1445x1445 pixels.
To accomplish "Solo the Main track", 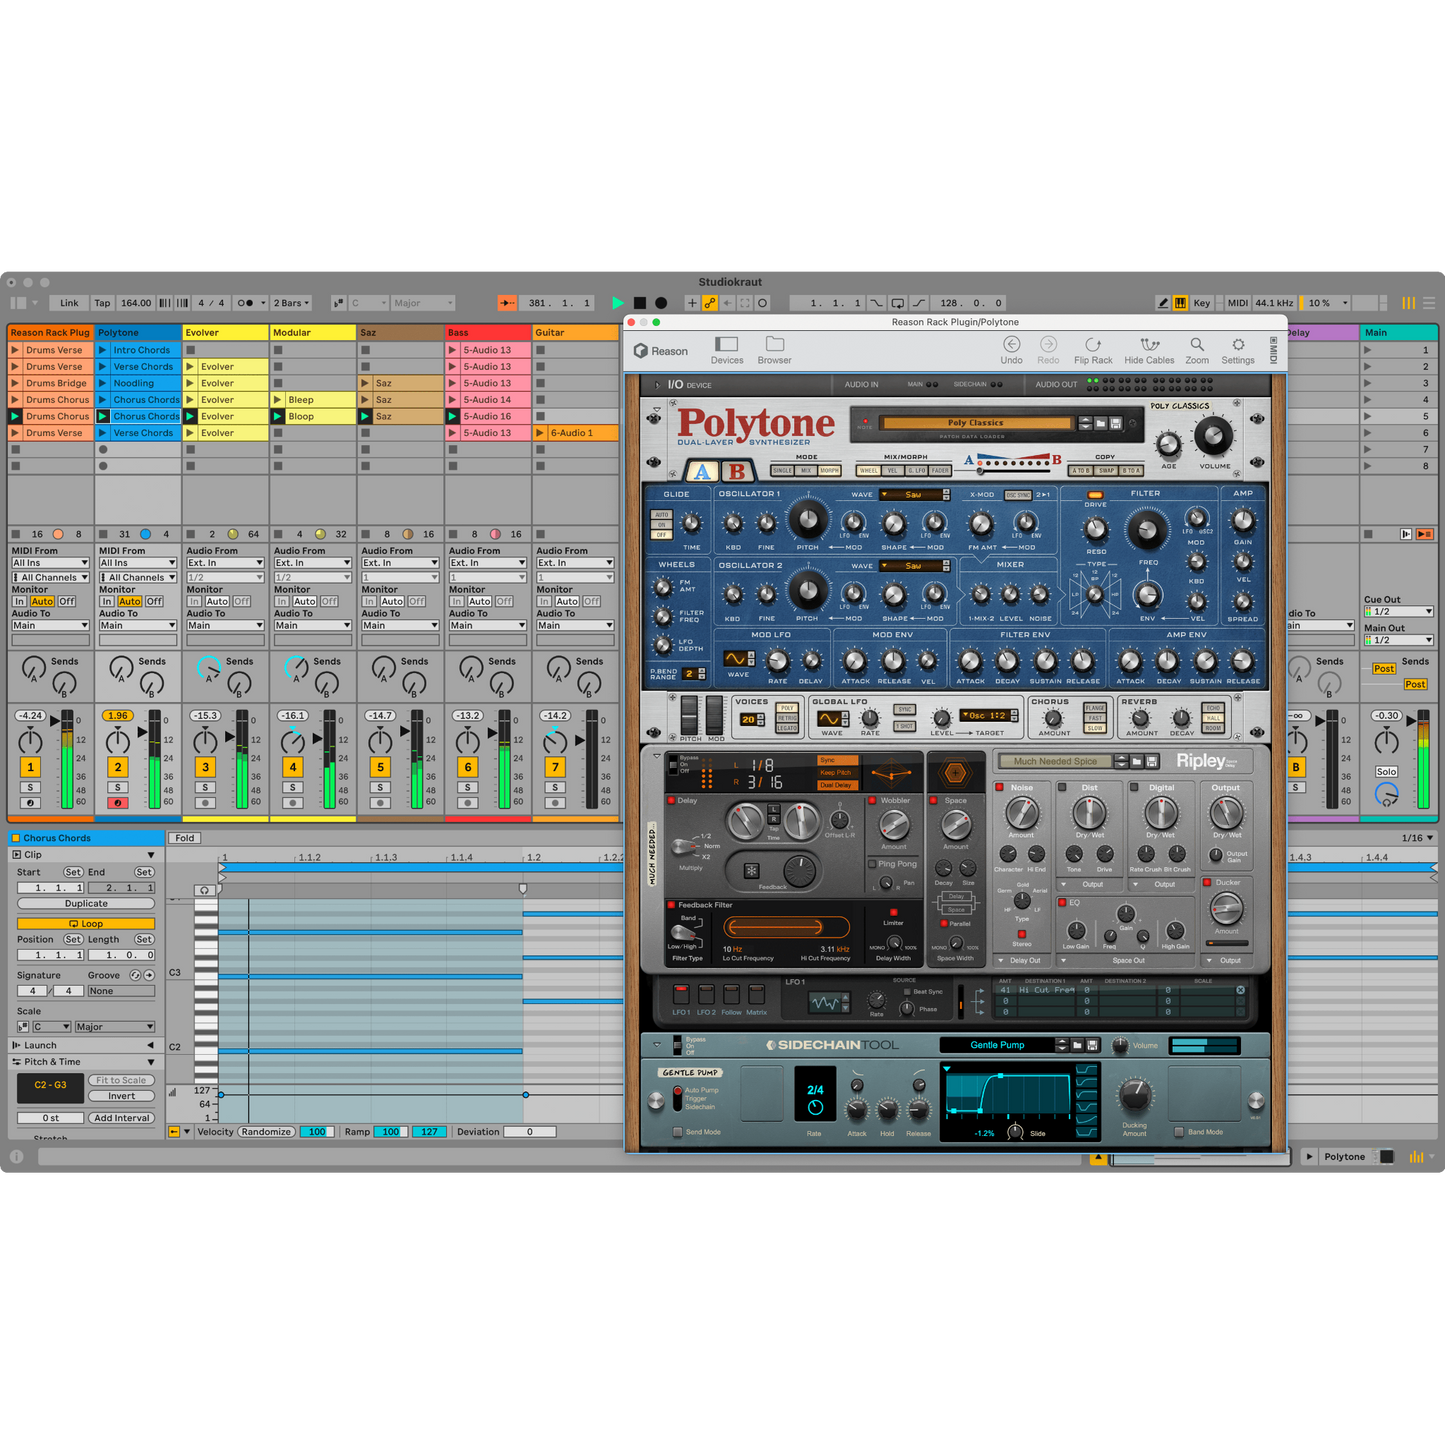I will pyautogui.click(x=1386, y=771).
